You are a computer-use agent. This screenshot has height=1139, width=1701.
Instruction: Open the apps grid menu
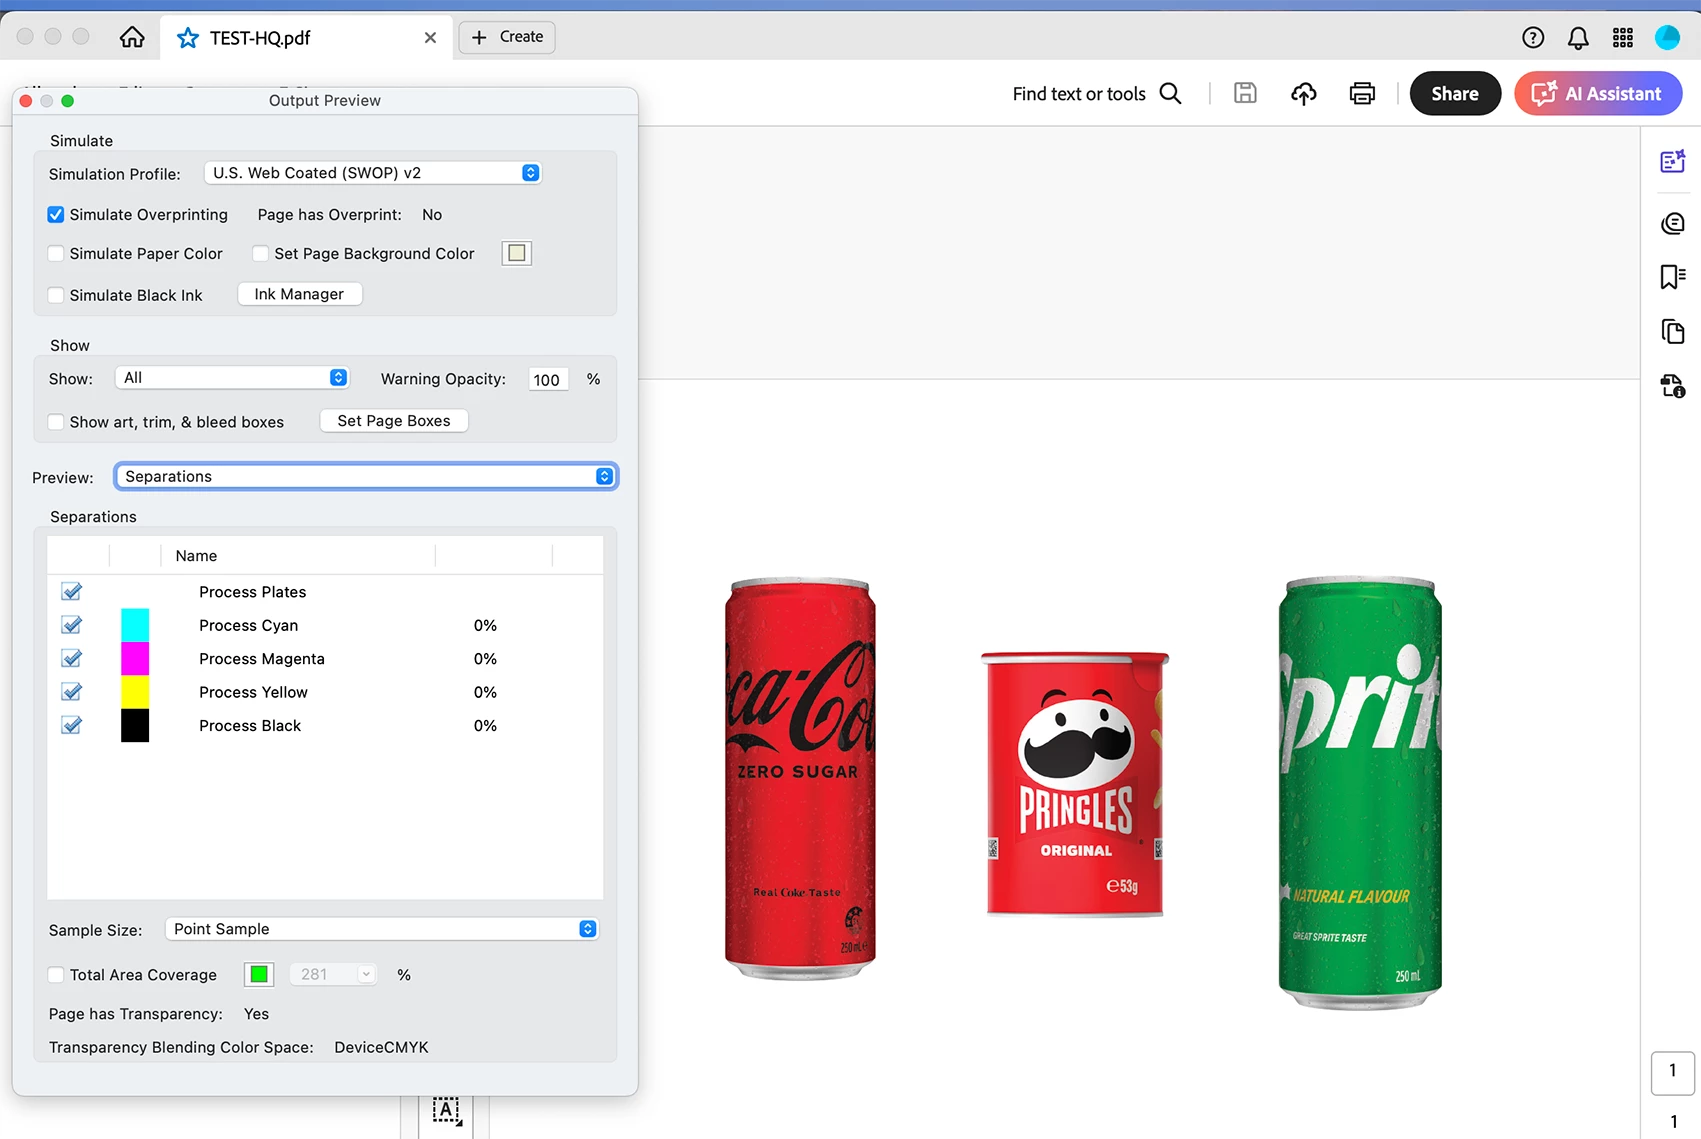(x=1623, y=37)
